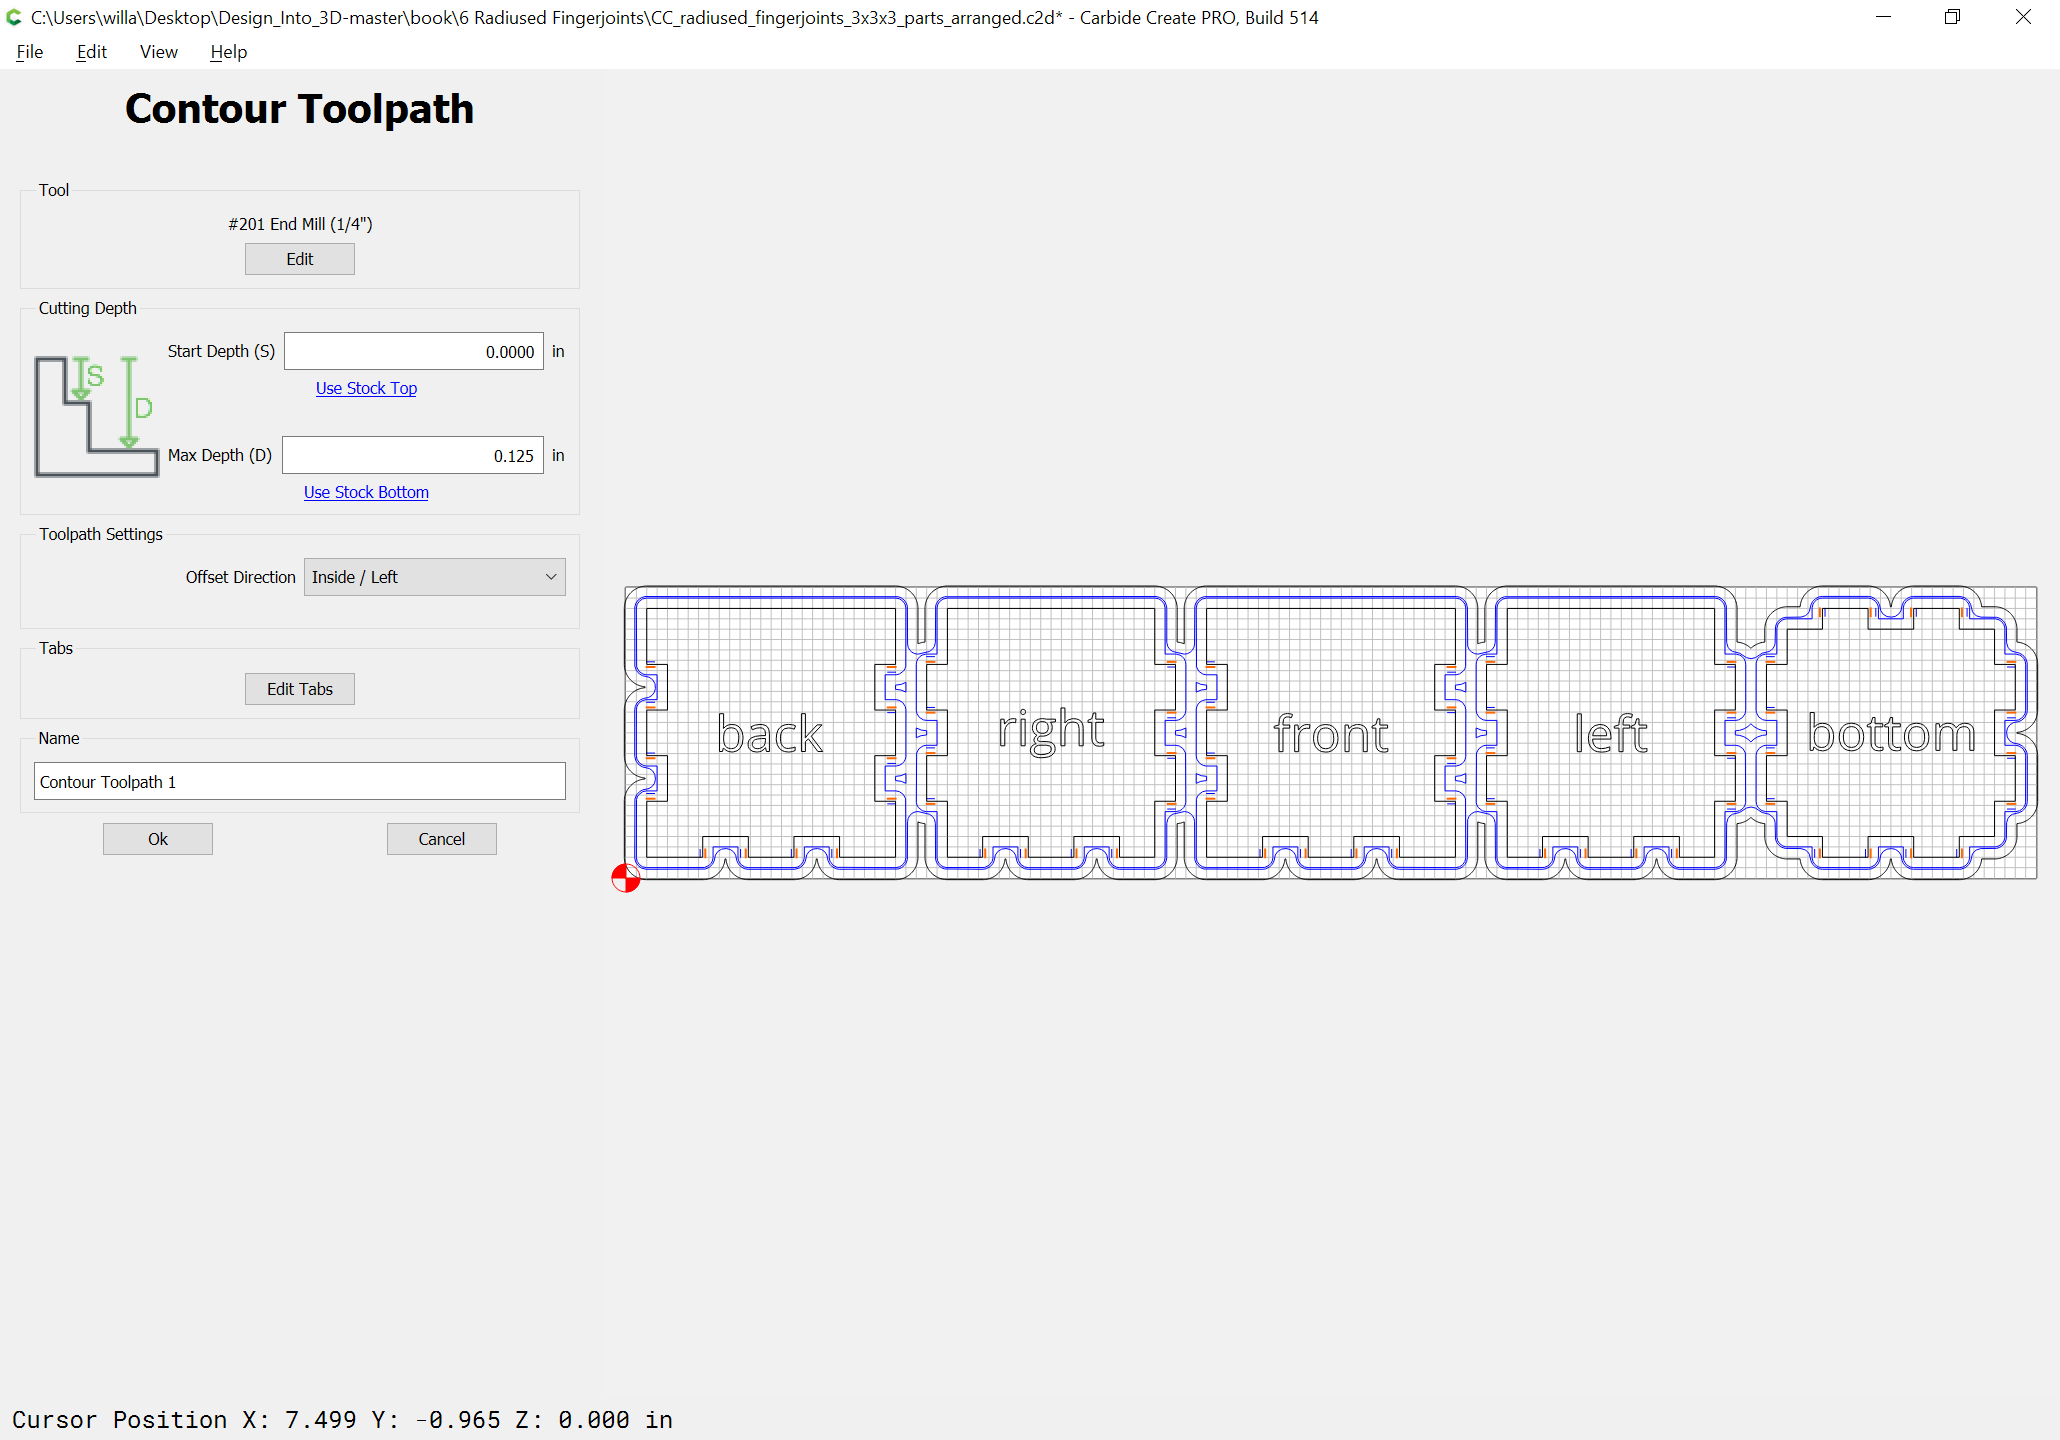The width and height of the screenshot is (2060, 1440).
Task: Select the 'left' part label on canvas
Action: click(x=1611, y=734)
